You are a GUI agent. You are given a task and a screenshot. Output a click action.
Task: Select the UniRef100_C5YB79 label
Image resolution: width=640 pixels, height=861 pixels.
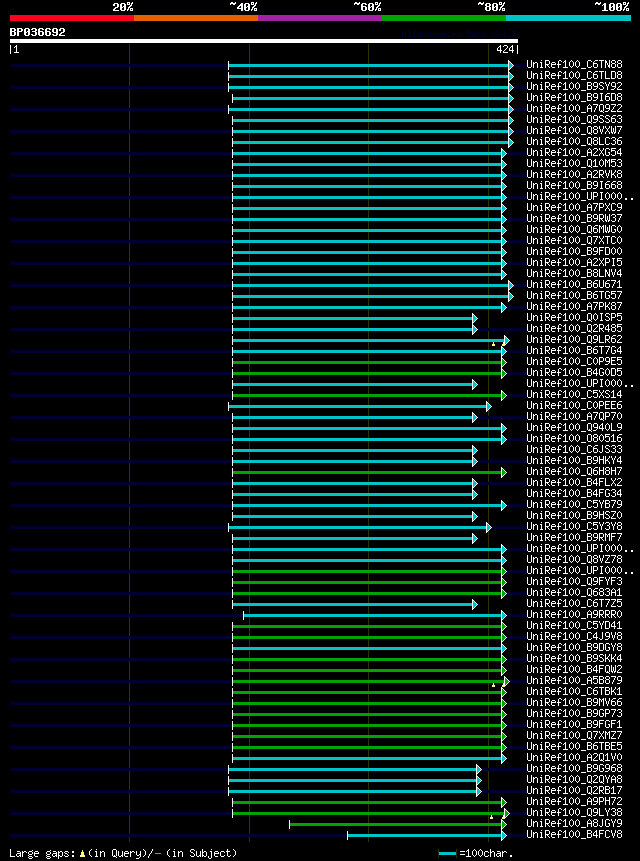pyautogui.click(x=574, y=504)
